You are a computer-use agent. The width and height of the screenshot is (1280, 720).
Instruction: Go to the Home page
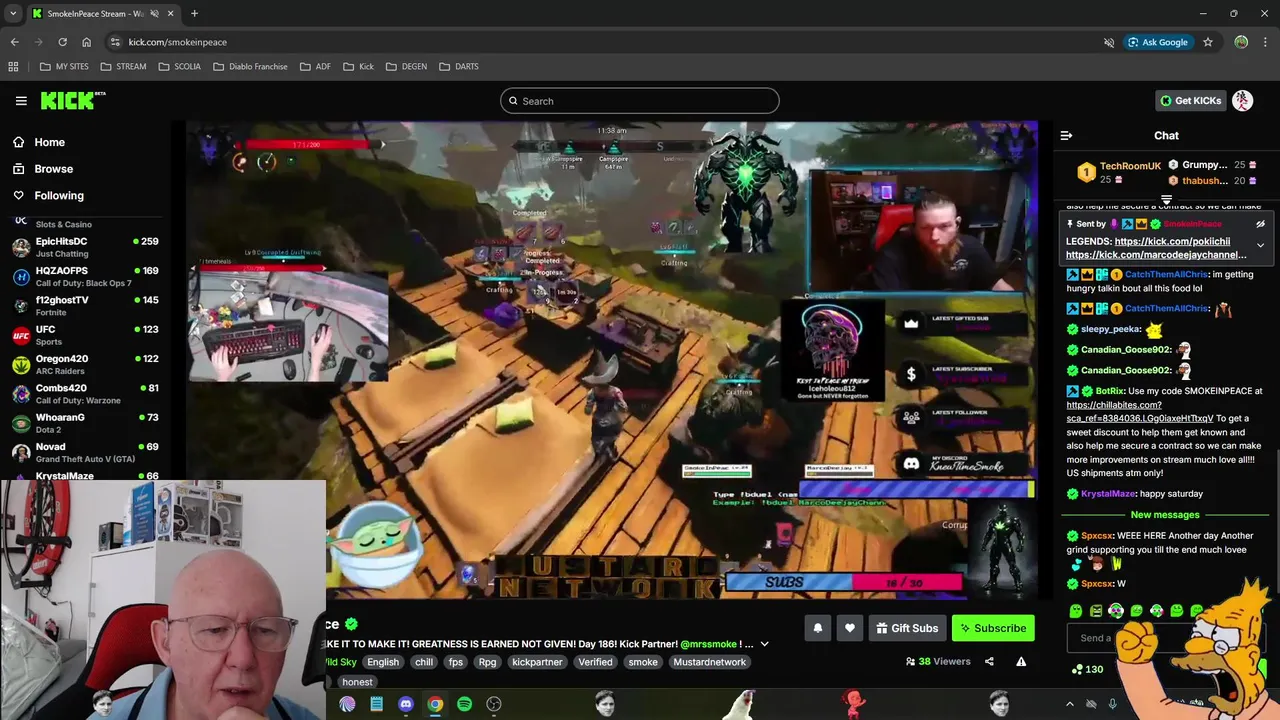(49, 142)
